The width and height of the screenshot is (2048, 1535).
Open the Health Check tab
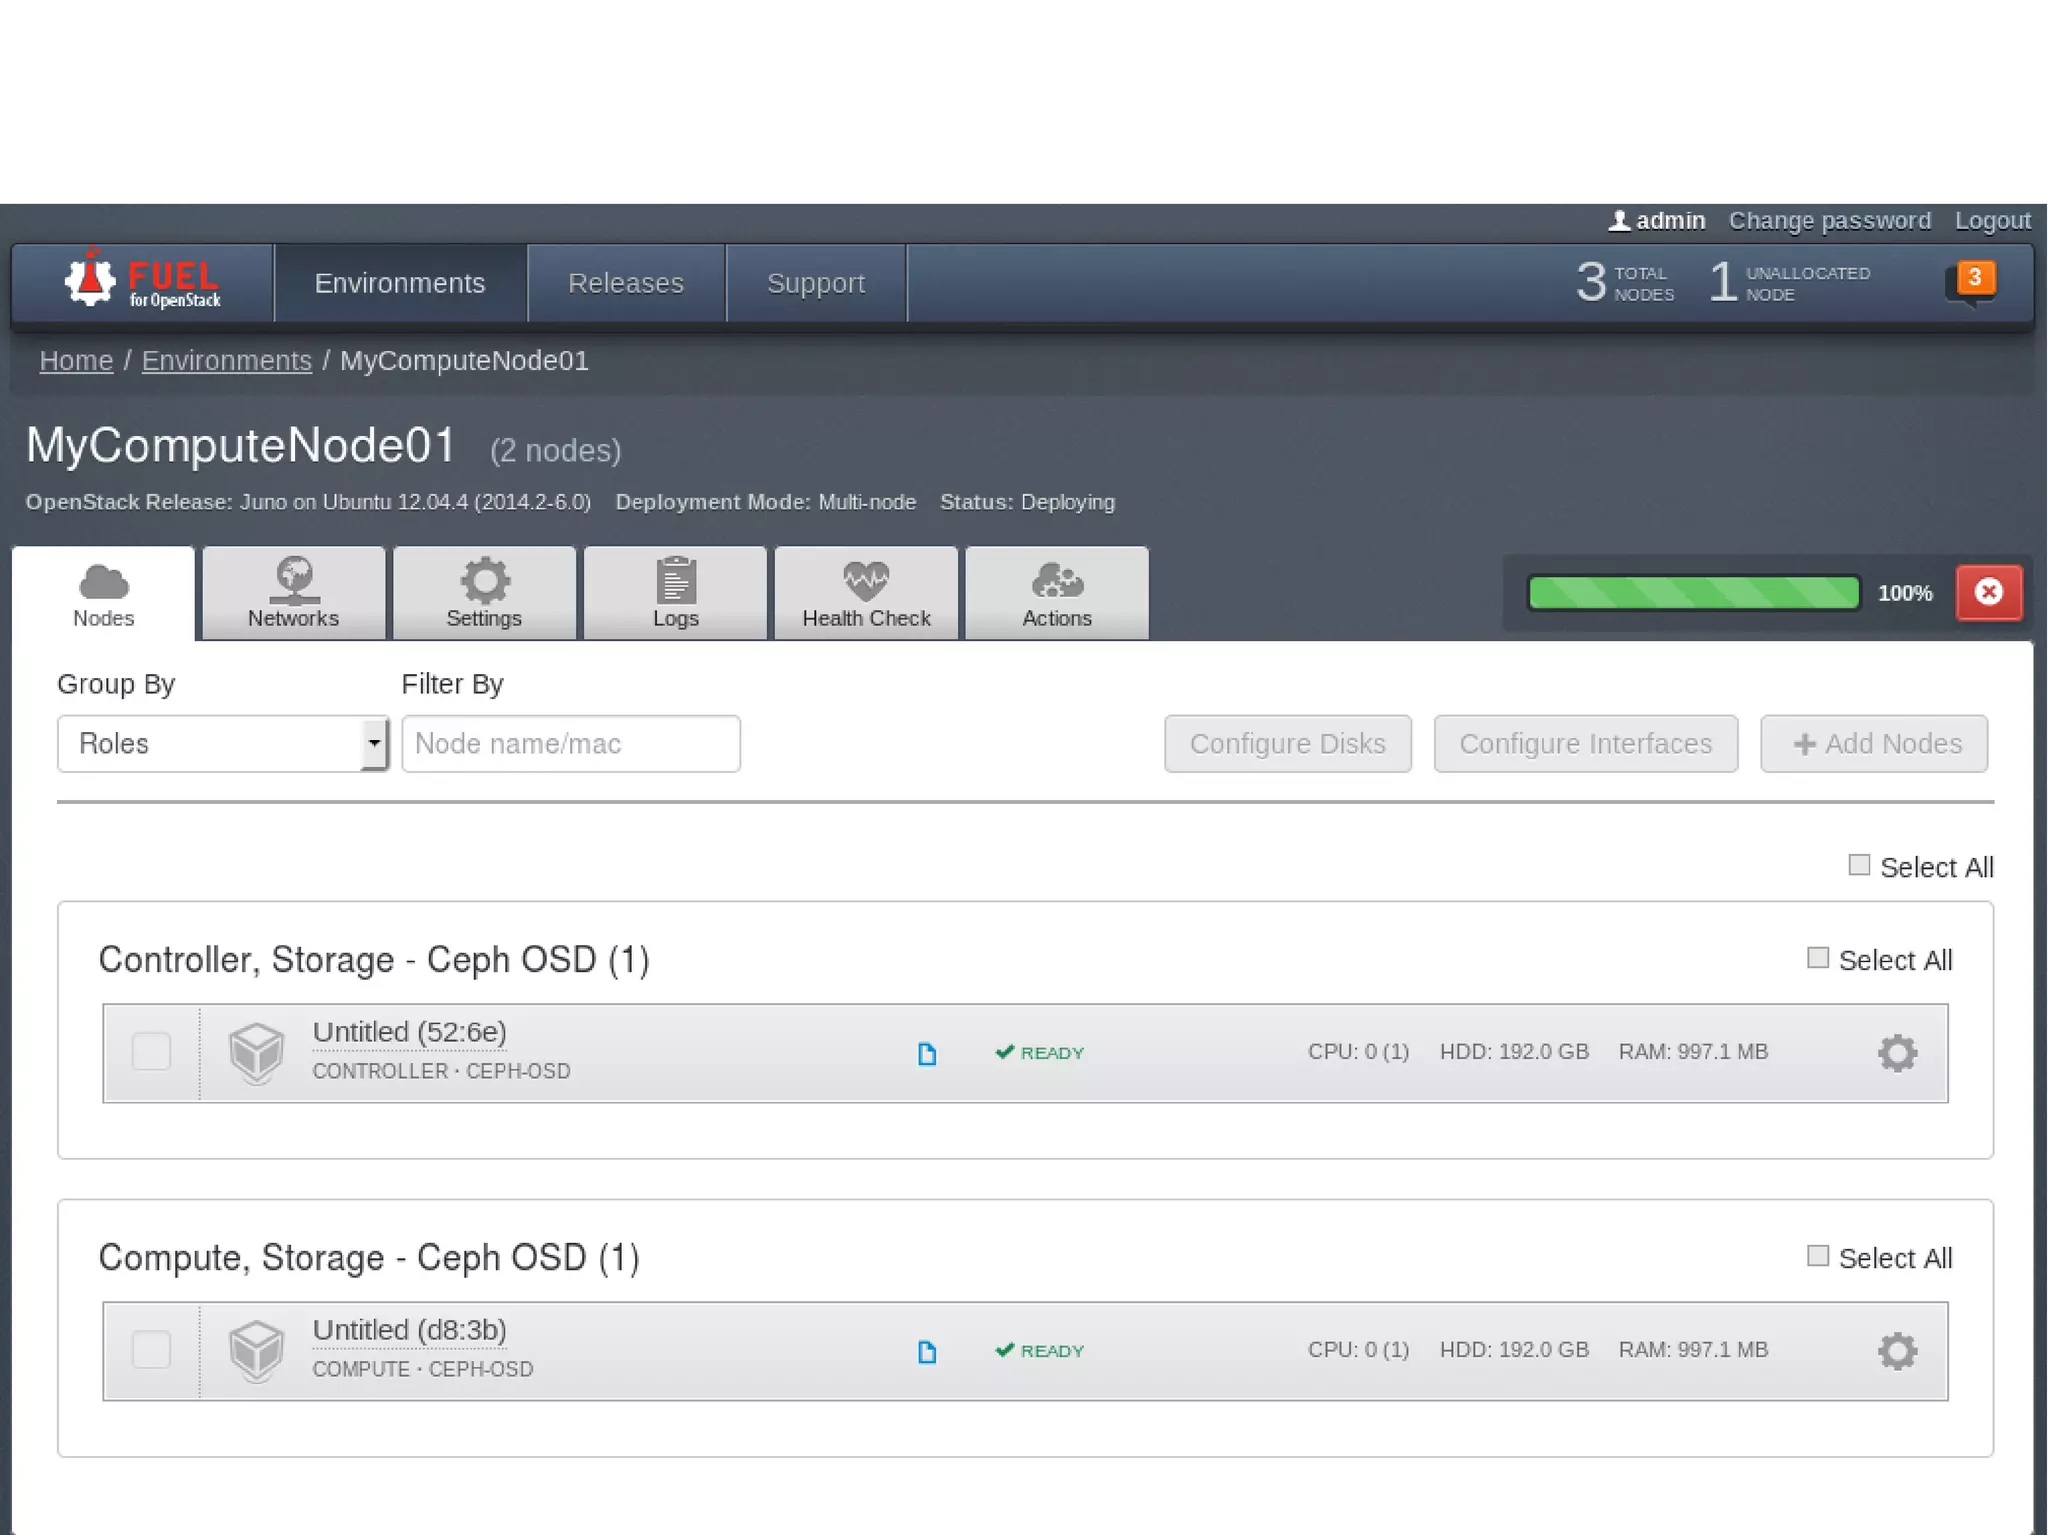pyautogui.click(x=866, y=593)
